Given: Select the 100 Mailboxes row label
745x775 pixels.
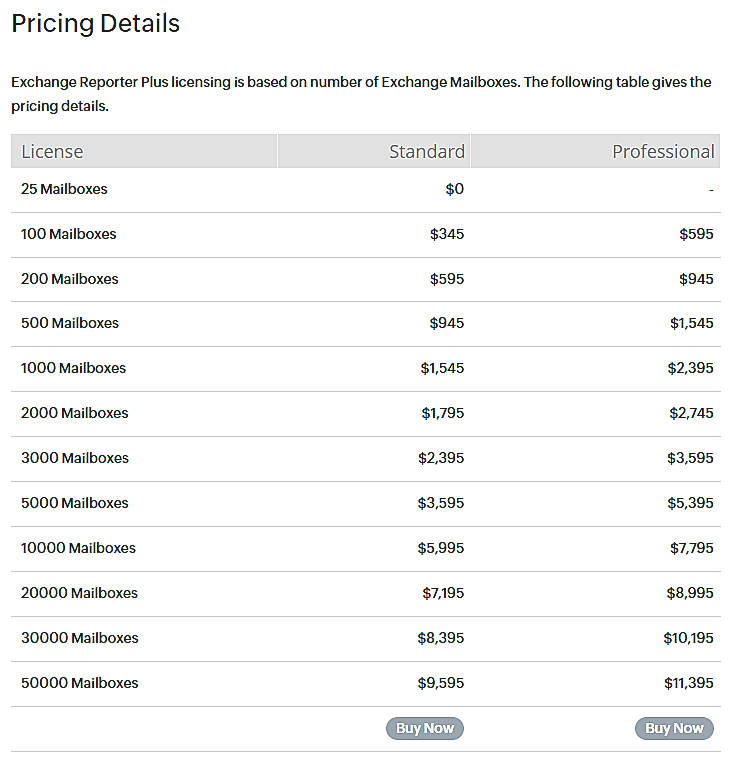Looking at the screenshot, I should click(68, 234).
